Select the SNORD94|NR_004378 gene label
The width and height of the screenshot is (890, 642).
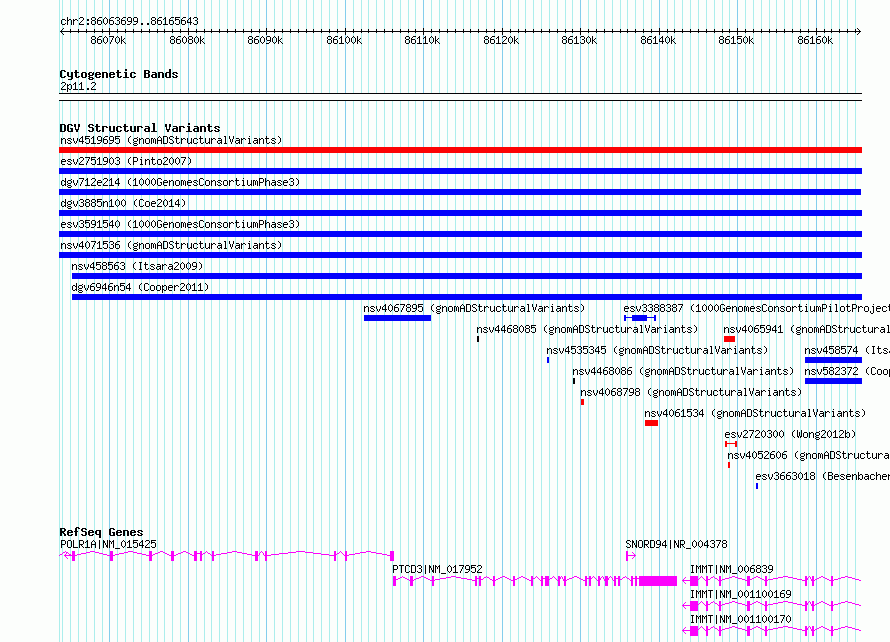676,544
